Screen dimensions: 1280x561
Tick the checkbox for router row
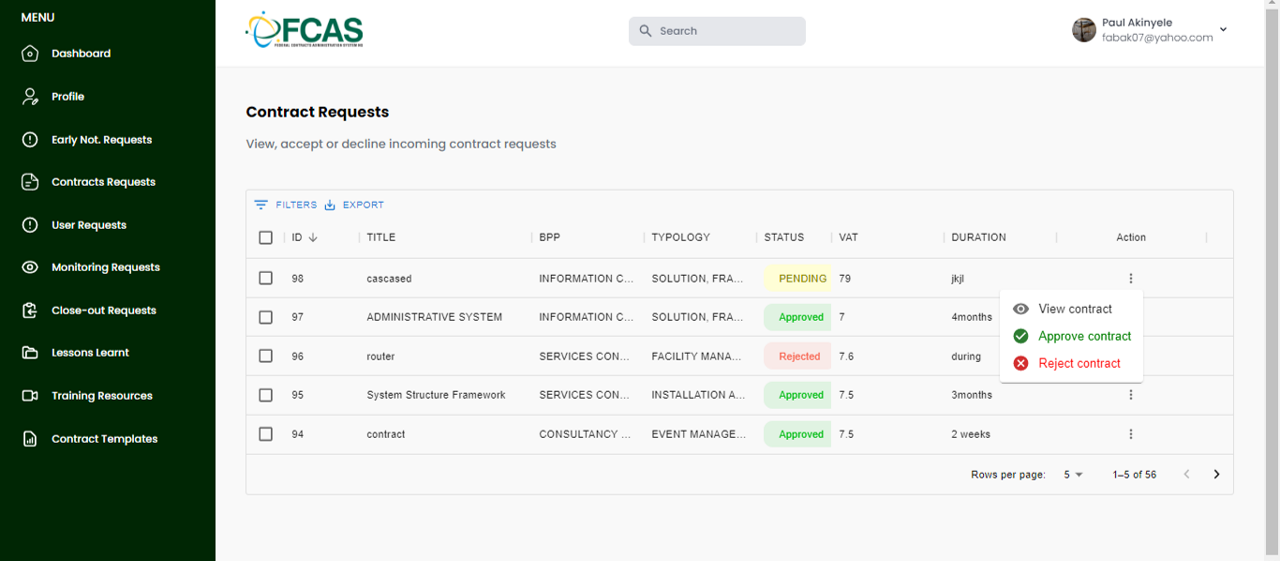pyautogui.click(x=266, y=356)
